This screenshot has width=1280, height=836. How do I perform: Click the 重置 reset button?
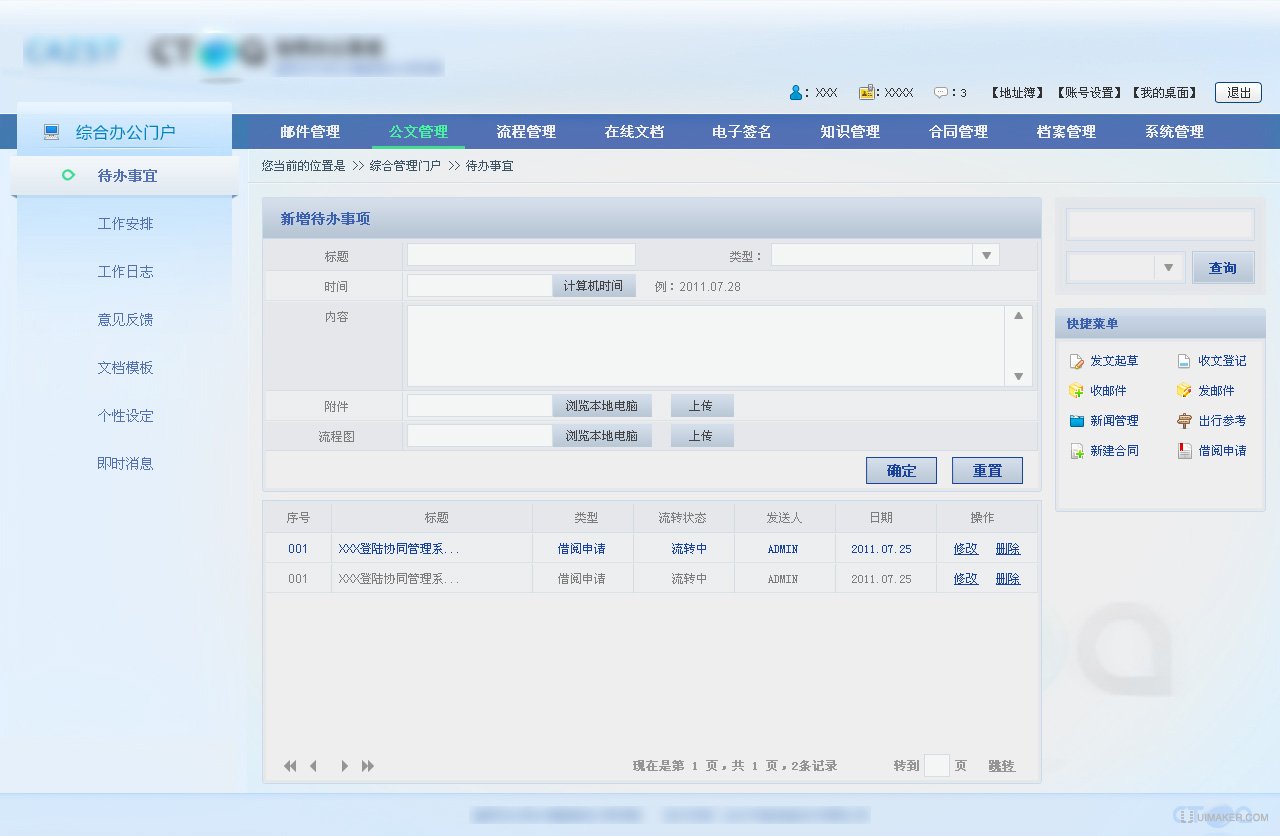click(987, 470)
